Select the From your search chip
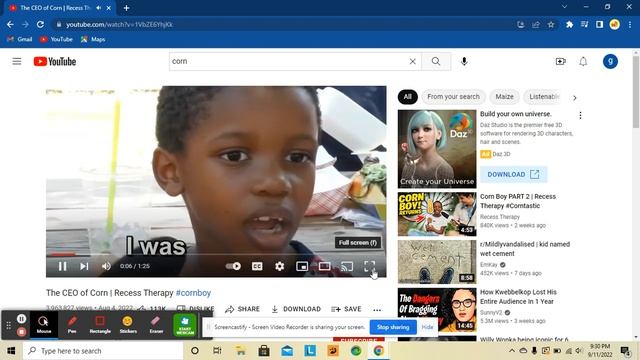Screen dimensions: 640x360 click(453, 97)
